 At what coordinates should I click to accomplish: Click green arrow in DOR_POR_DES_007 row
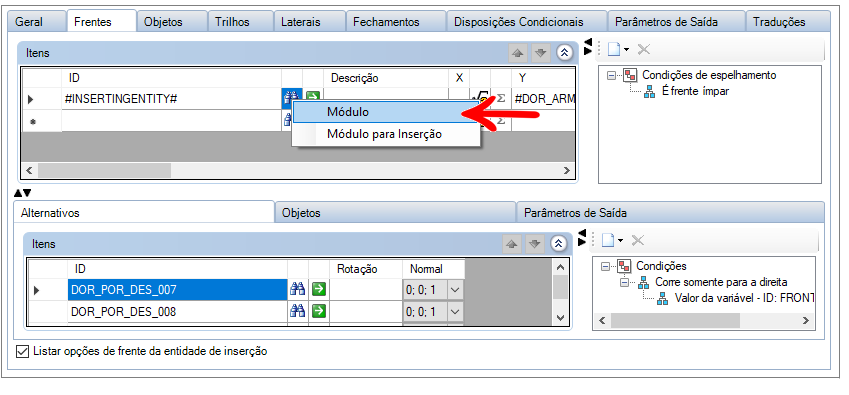point(319,289)
